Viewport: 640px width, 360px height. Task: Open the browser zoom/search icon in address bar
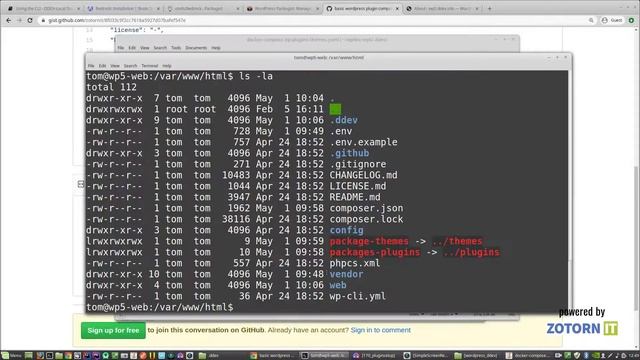pyautogui.click(x=591, y=20)
